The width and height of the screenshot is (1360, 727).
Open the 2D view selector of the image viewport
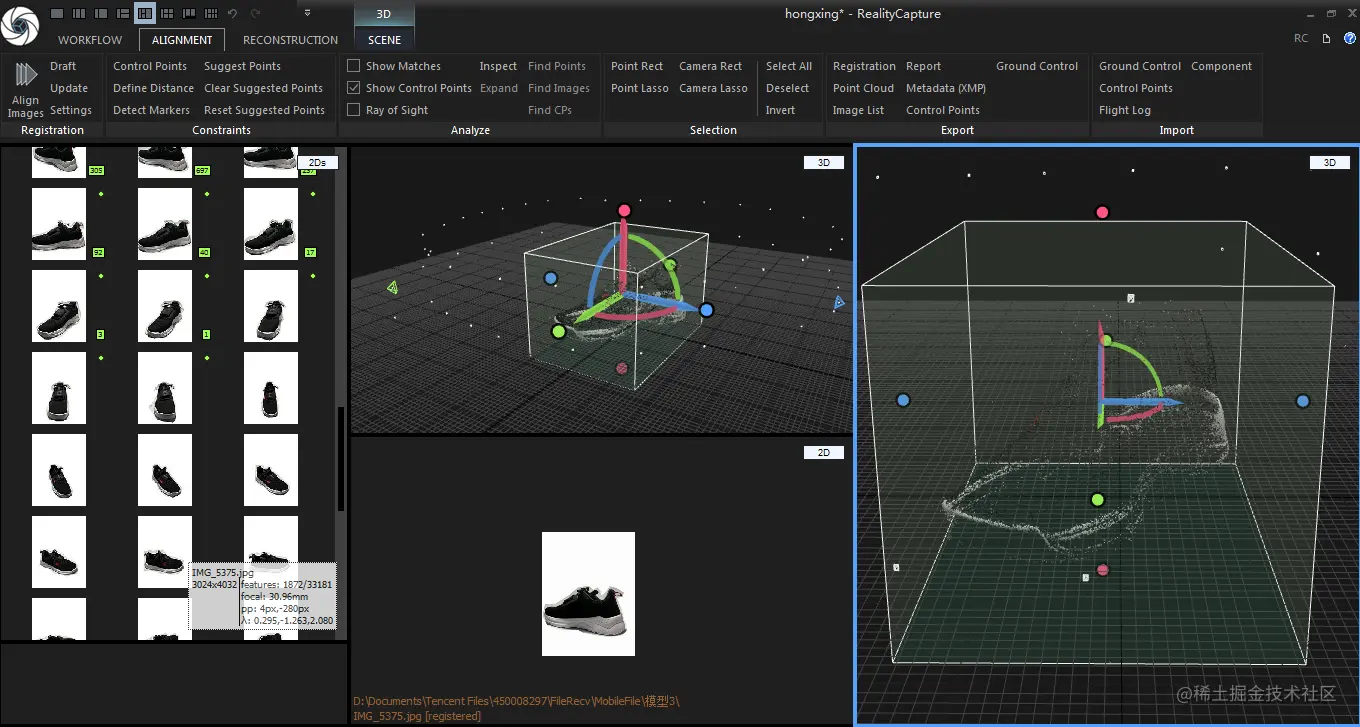pos(824,453)
